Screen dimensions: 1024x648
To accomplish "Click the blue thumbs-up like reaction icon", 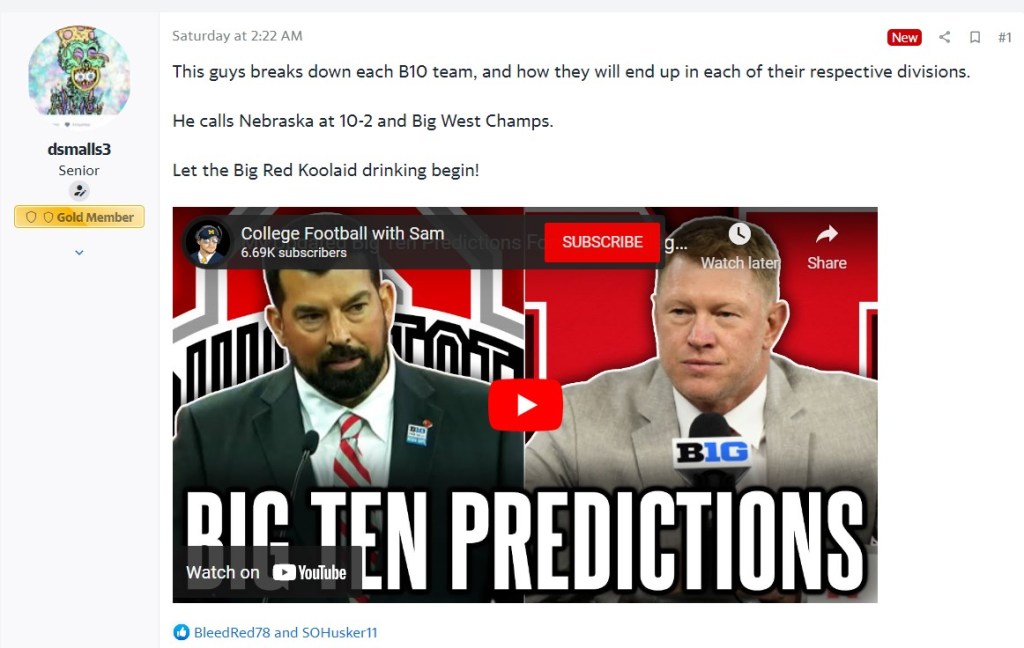I will [181, 632].
